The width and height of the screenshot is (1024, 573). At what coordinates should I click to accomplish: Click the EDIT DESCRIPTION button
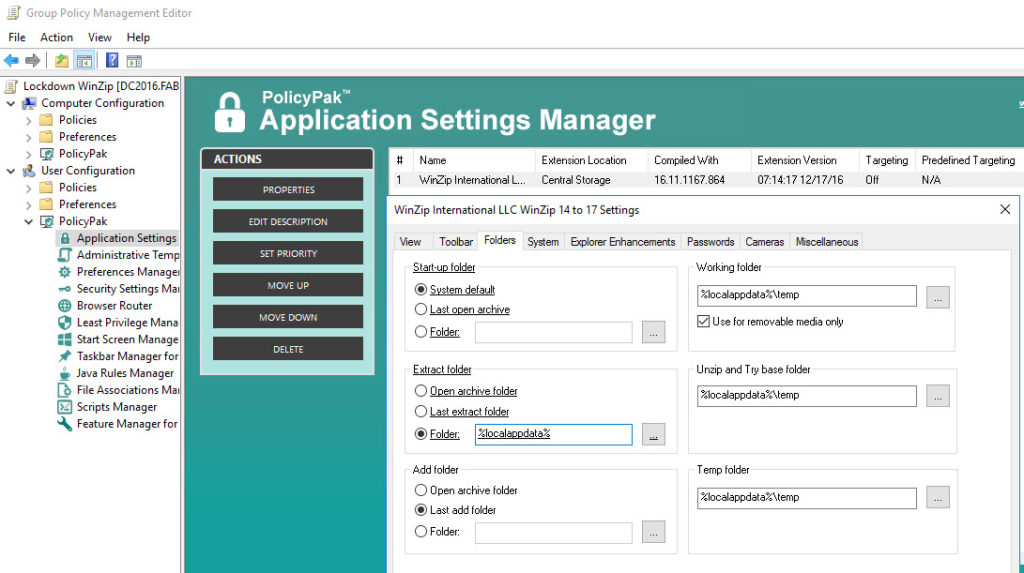(288, 221)
